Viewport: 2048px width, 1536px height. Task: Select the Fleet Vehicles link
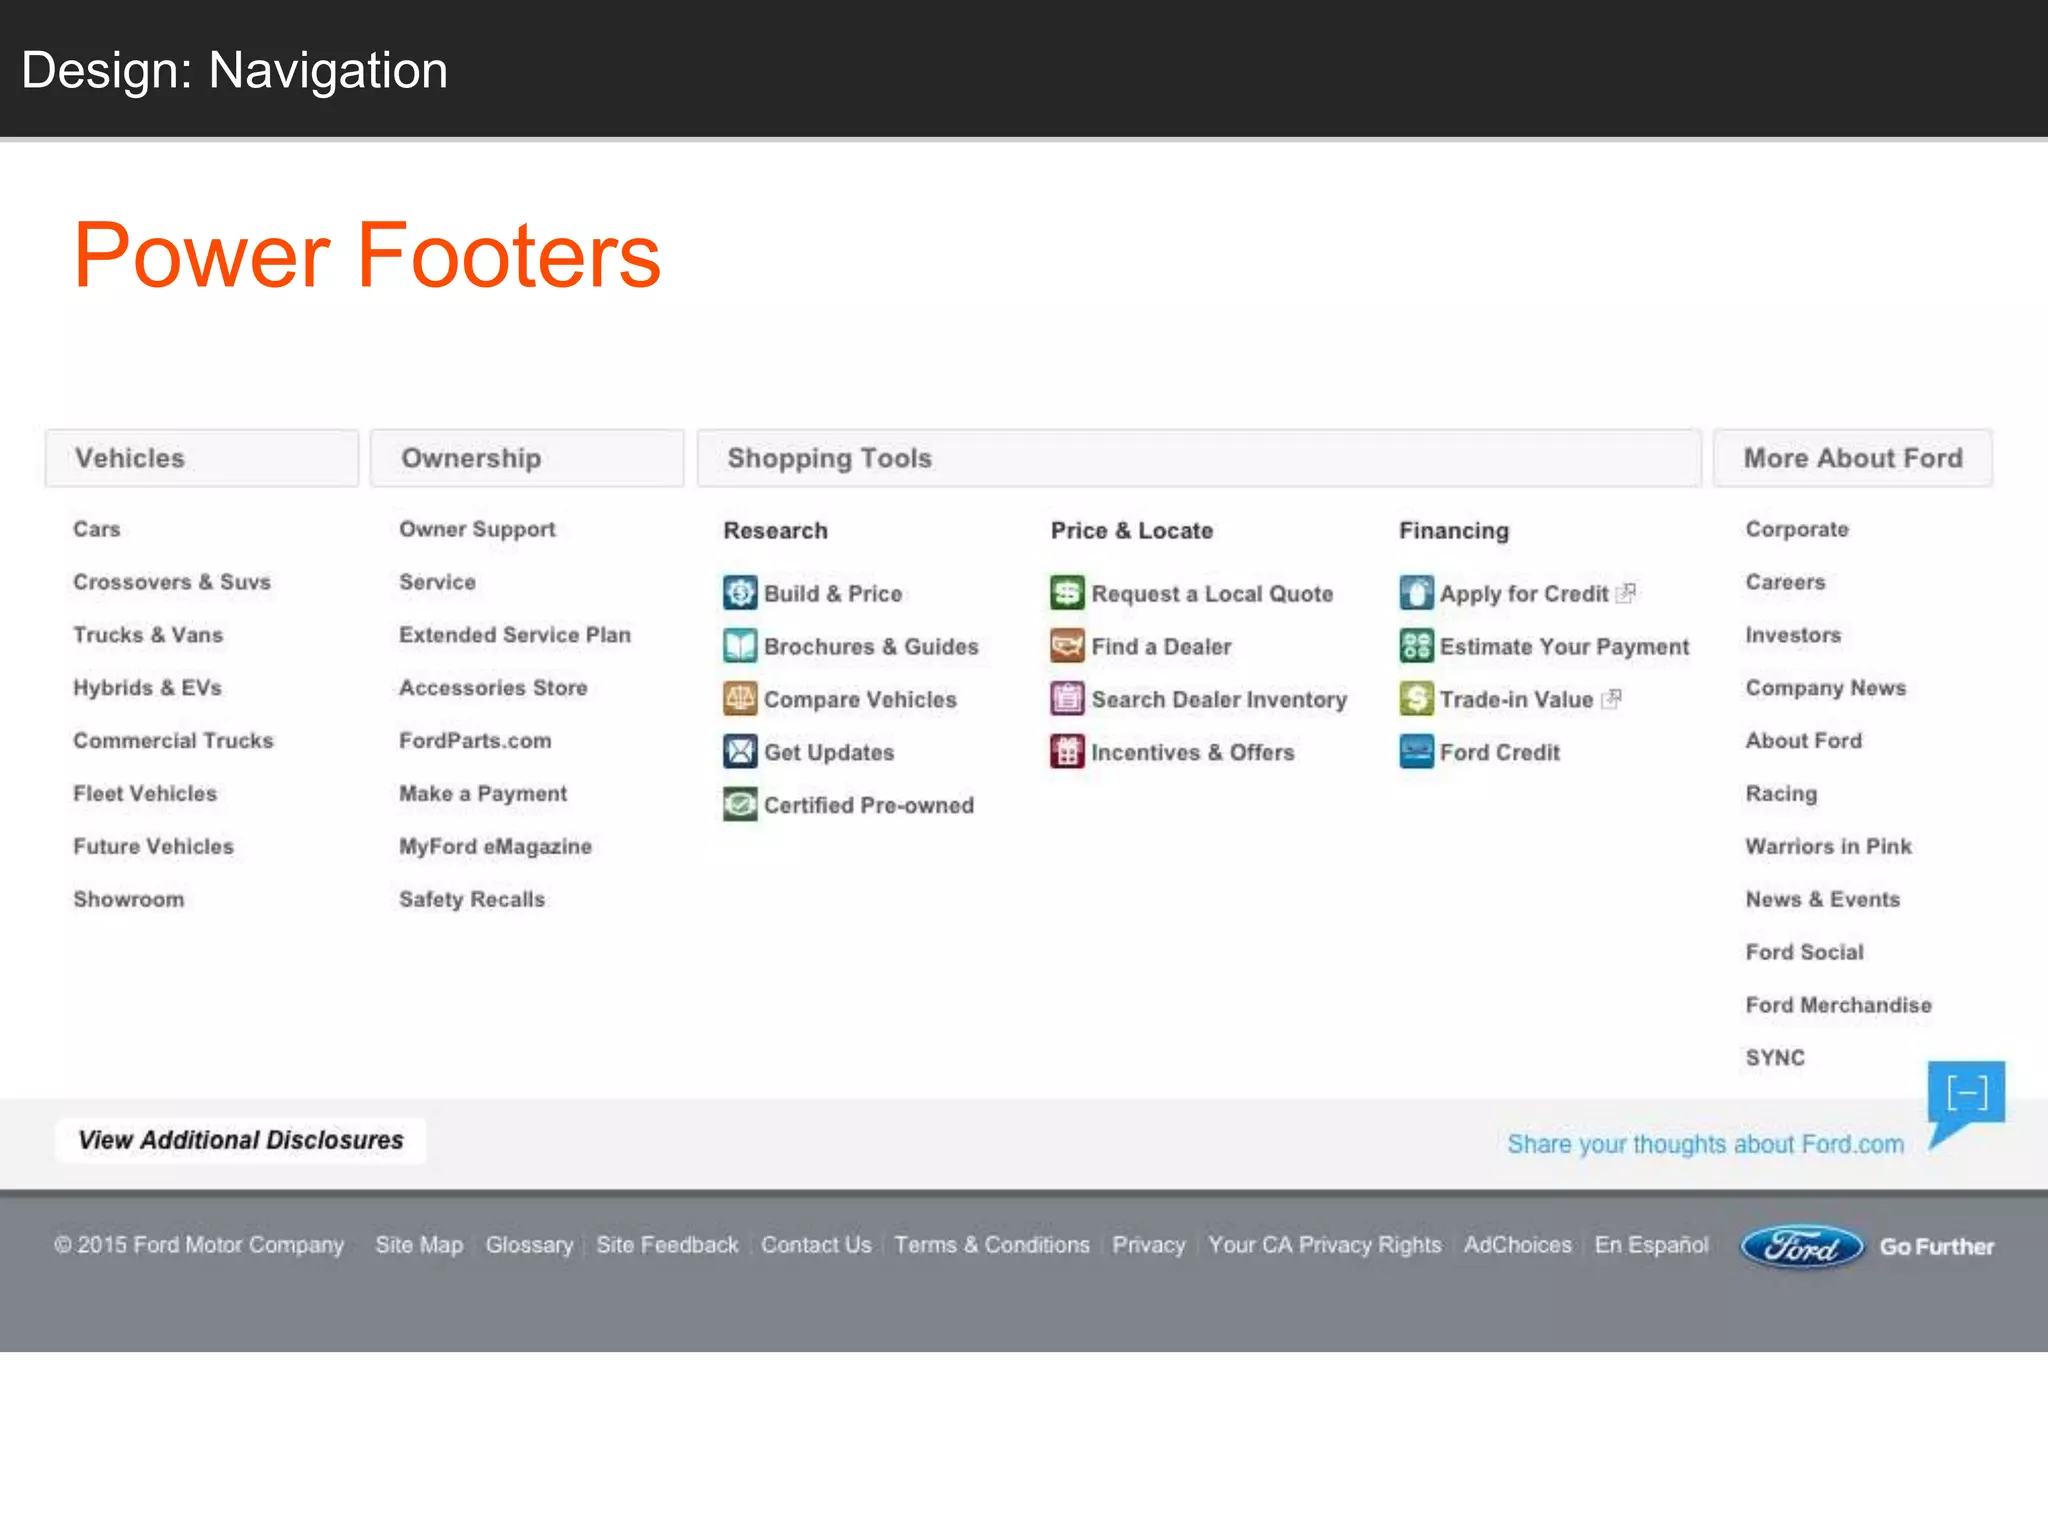point(145,794)
